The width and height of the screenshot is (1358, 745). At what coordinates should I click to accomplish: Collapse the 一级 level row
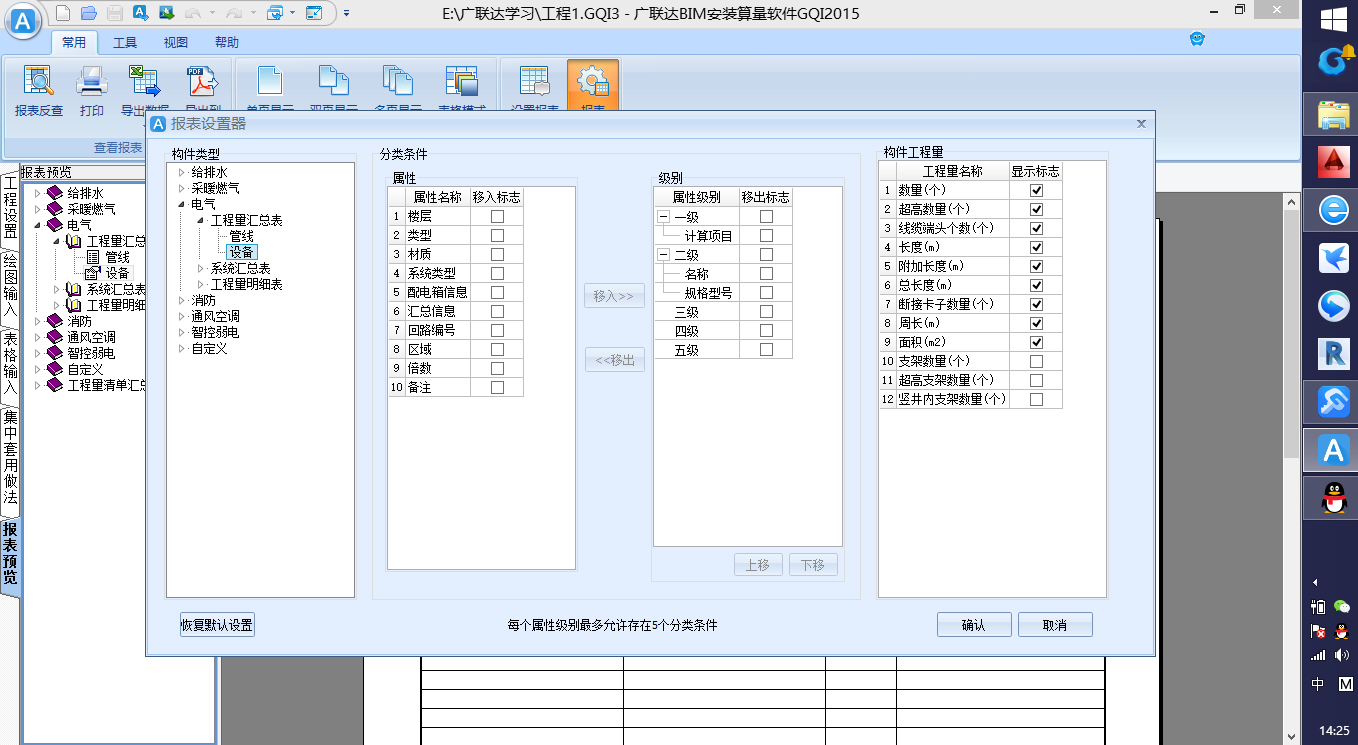(664, 216)
